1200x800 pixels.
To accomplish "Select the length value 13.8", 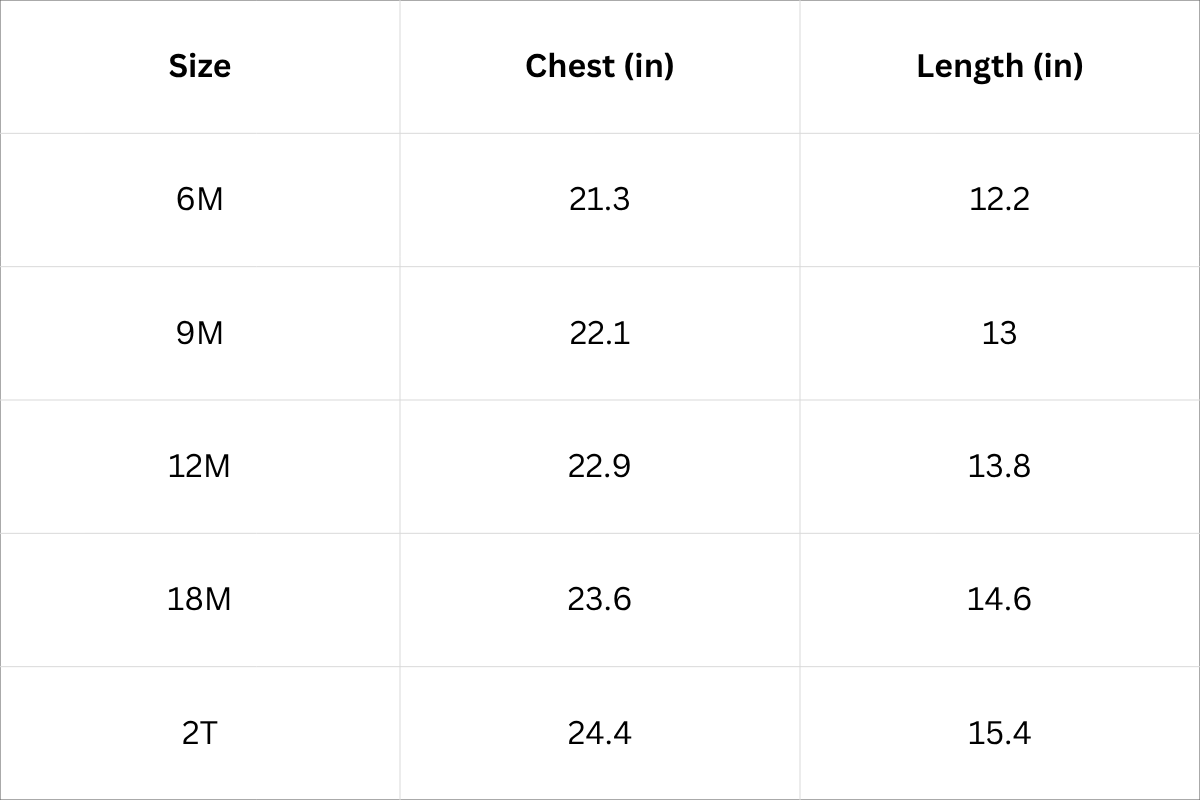I will coord(999,466).
